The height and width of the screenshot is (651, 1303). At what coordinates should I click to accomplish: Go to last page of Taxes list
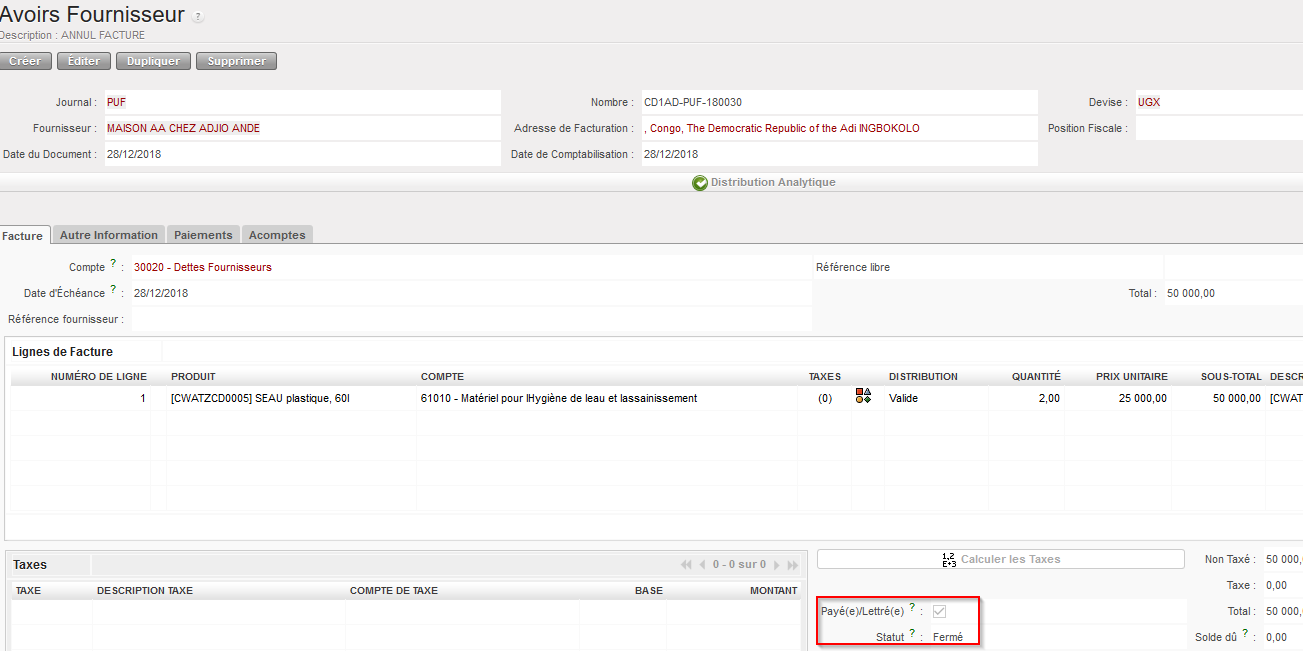pyautogui.click(x=793, y=565)
